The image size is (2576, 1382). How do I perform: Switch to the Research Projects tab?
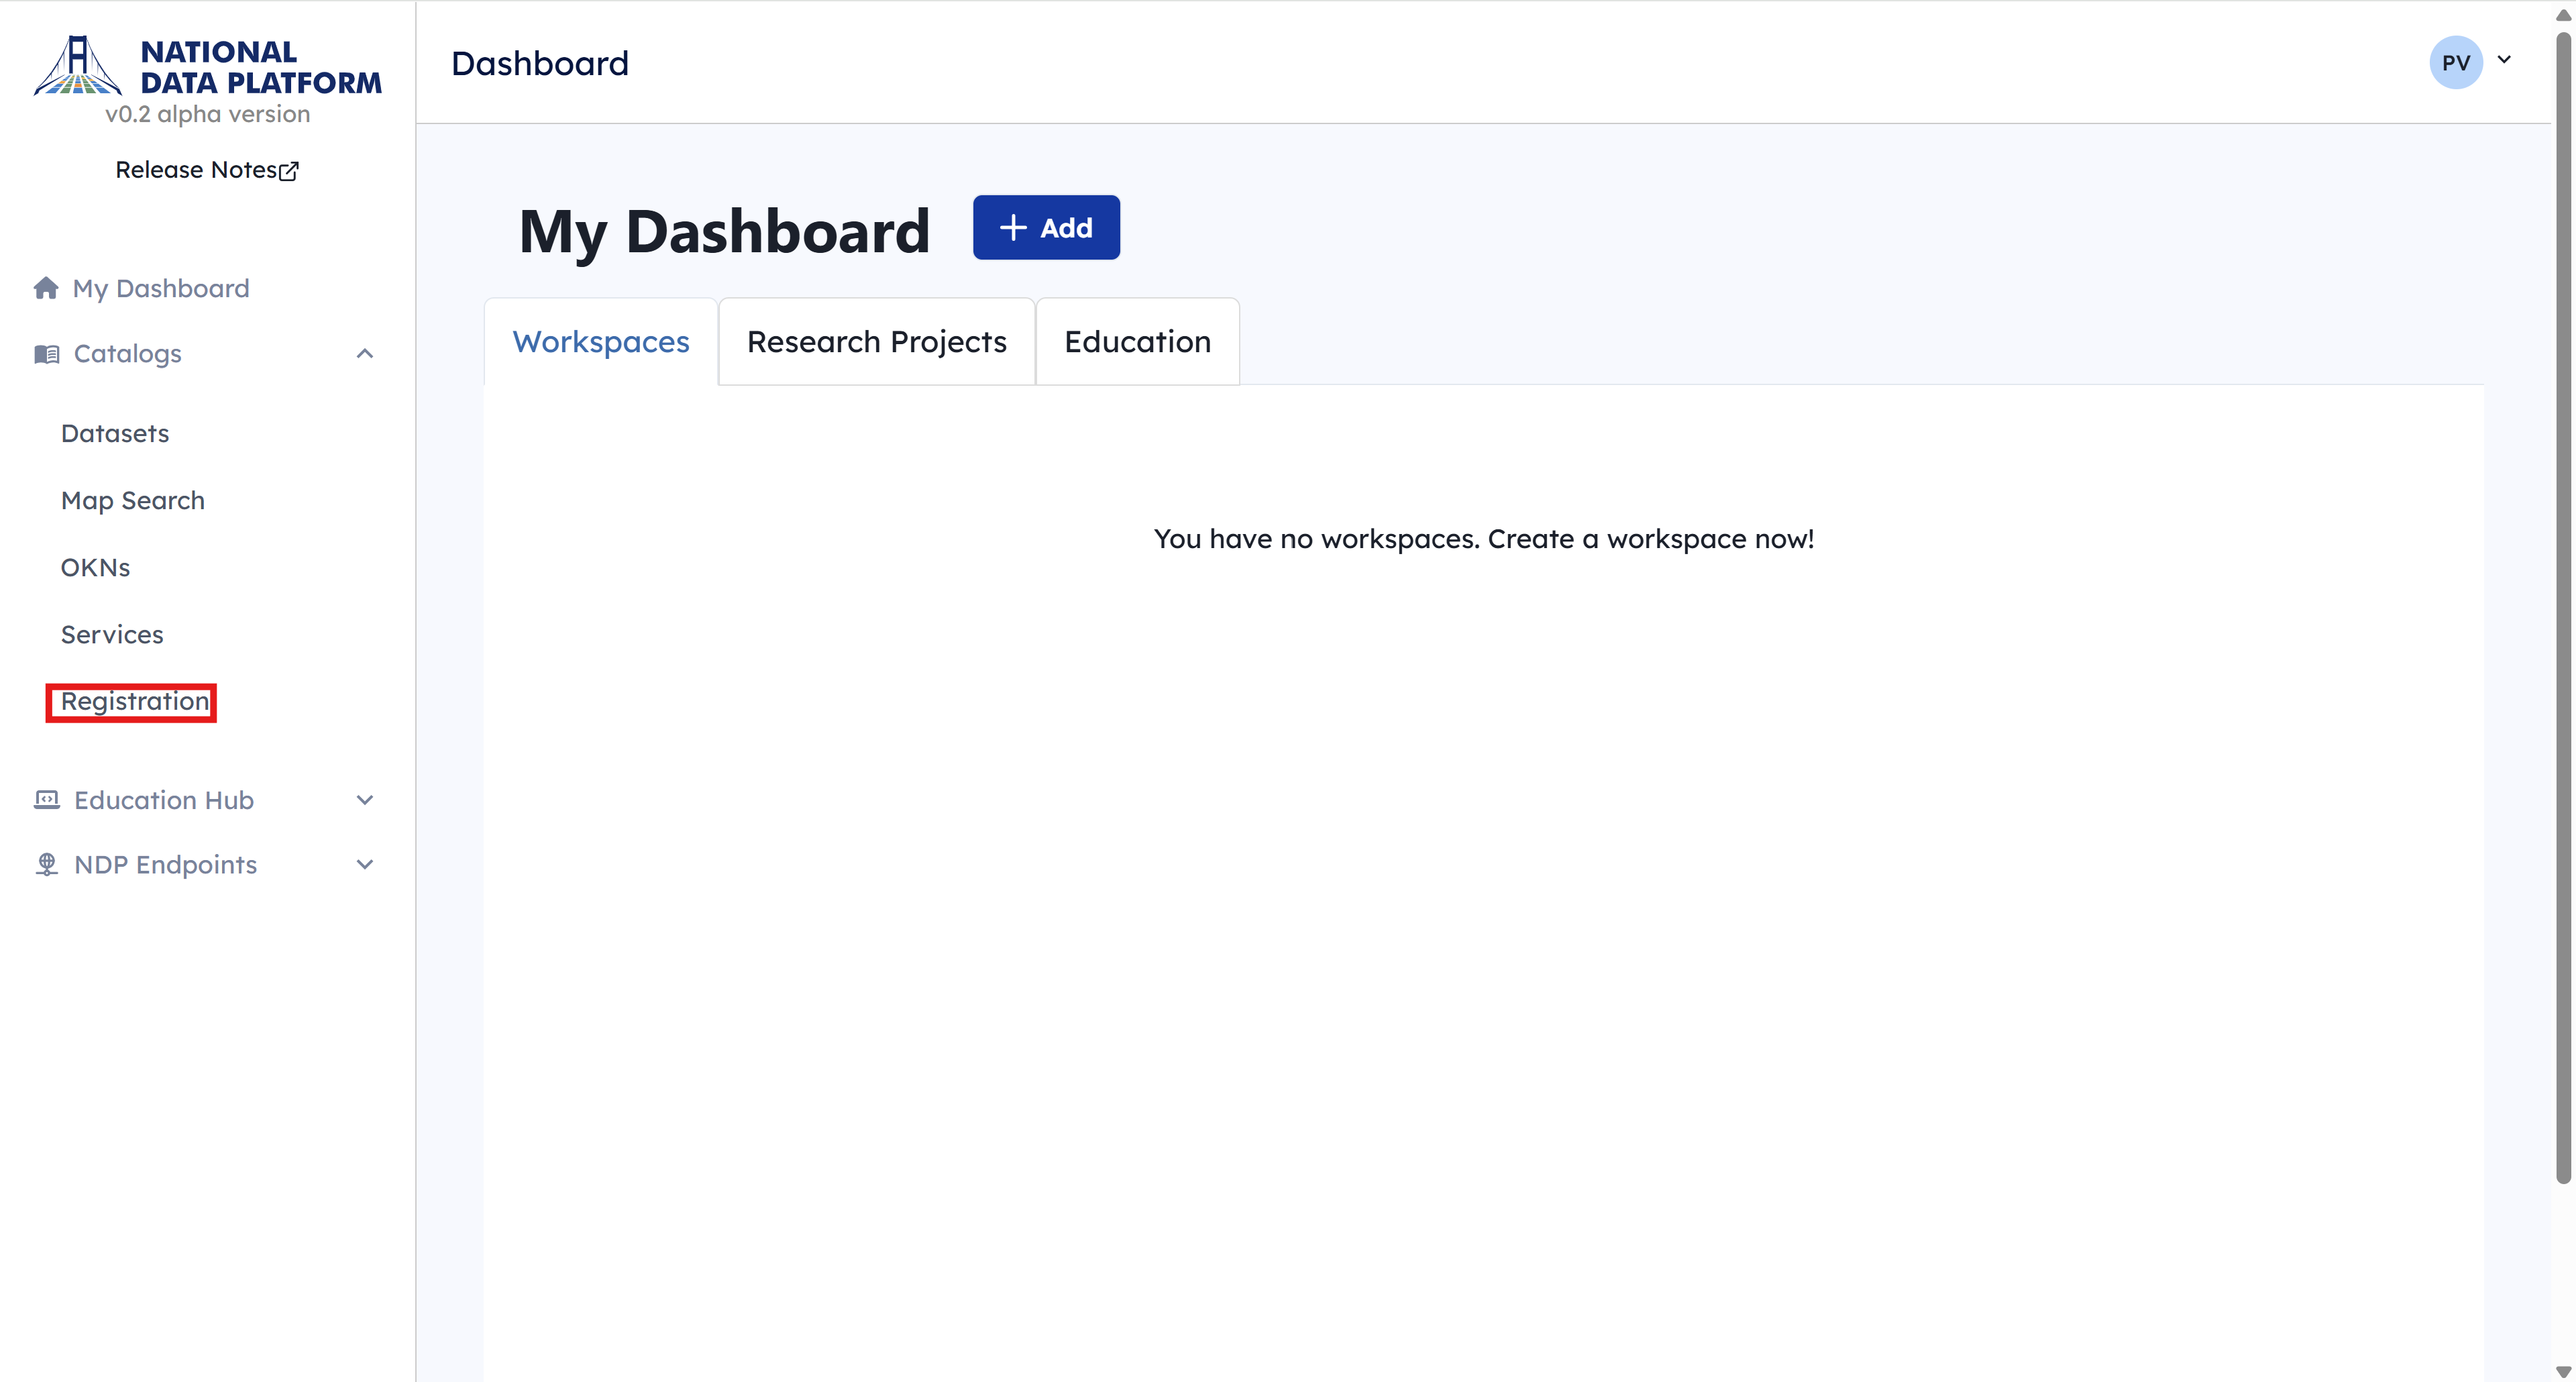(876, 342)
